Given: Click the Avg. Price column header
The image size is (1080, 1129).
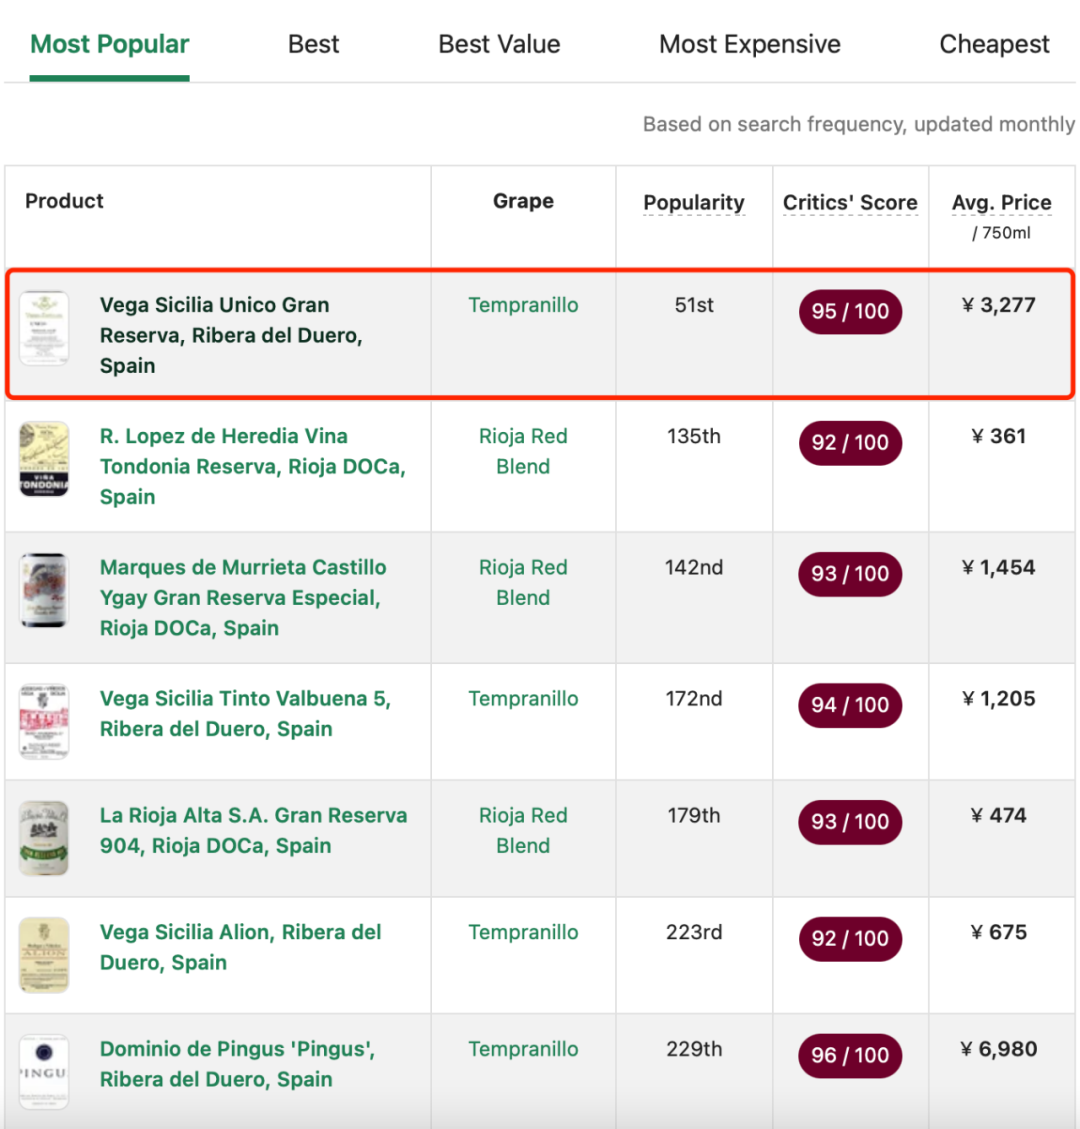Looking at the screenshot, I should (x=1001, y=203).
